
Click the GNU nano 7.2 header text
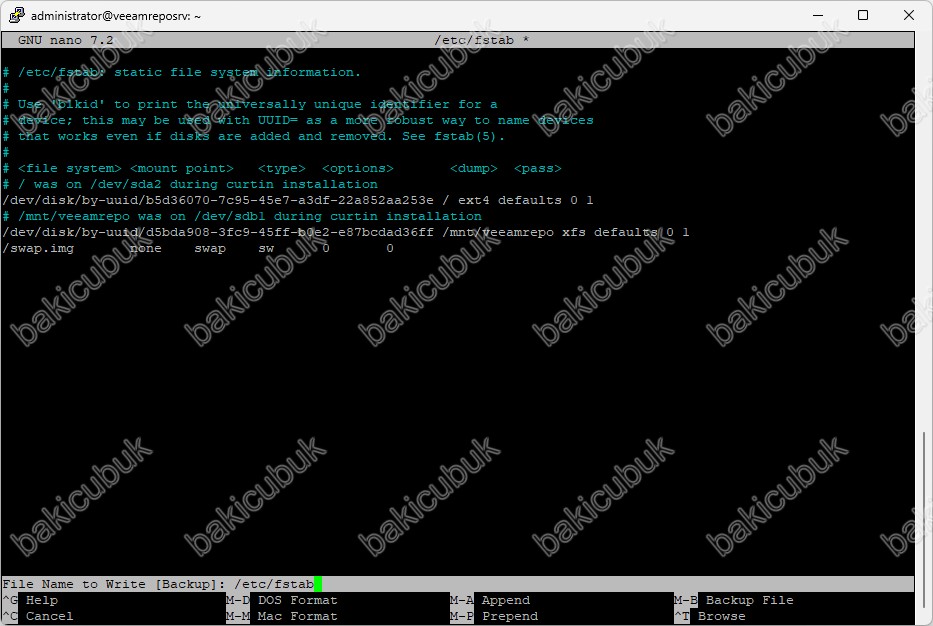click(x=65, y=40)
